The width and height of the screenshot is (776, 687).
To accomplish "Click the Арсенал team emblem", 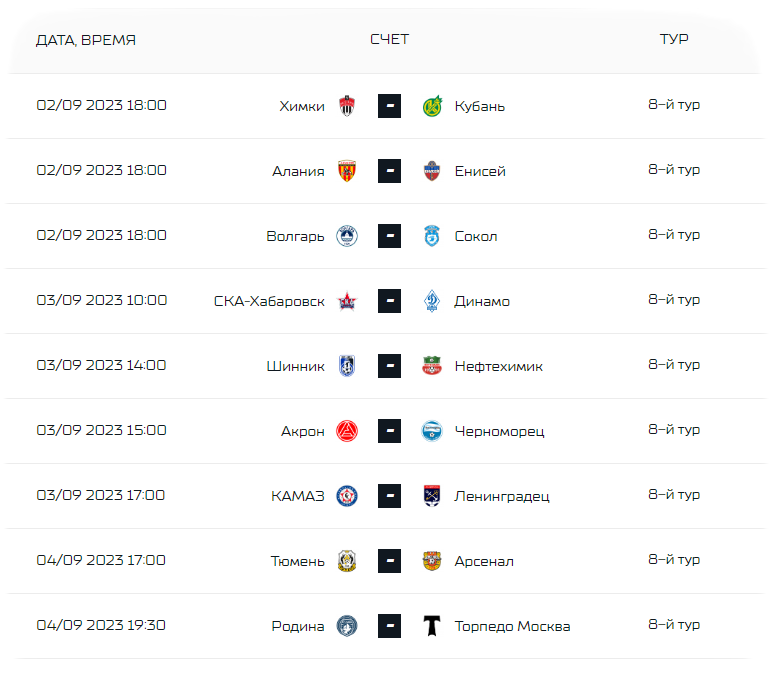I will coord(432,561).
